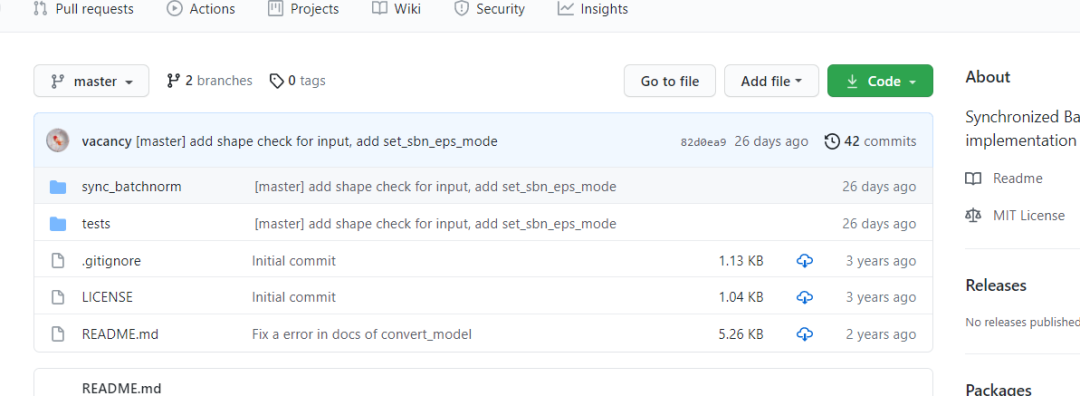Click the Go to file button

(669, 81)
